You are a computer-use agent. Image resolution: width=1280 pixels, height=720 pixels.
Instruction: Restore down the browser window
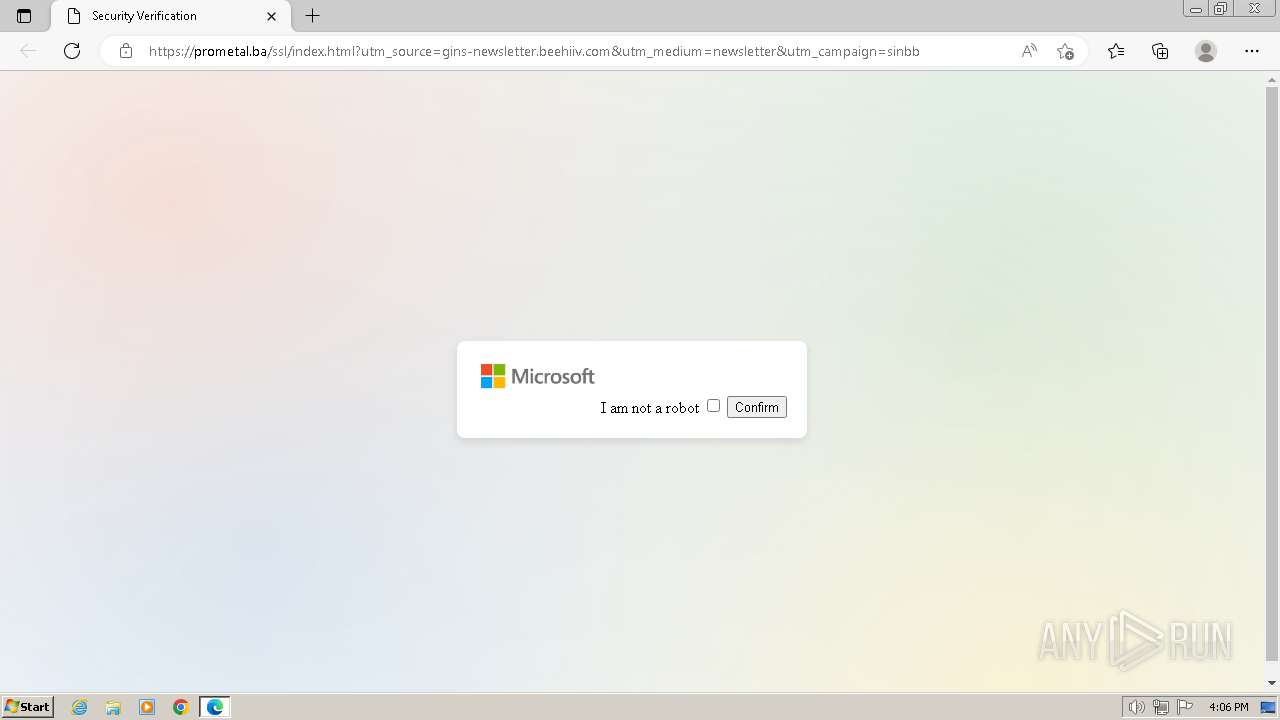point(1221,9)
